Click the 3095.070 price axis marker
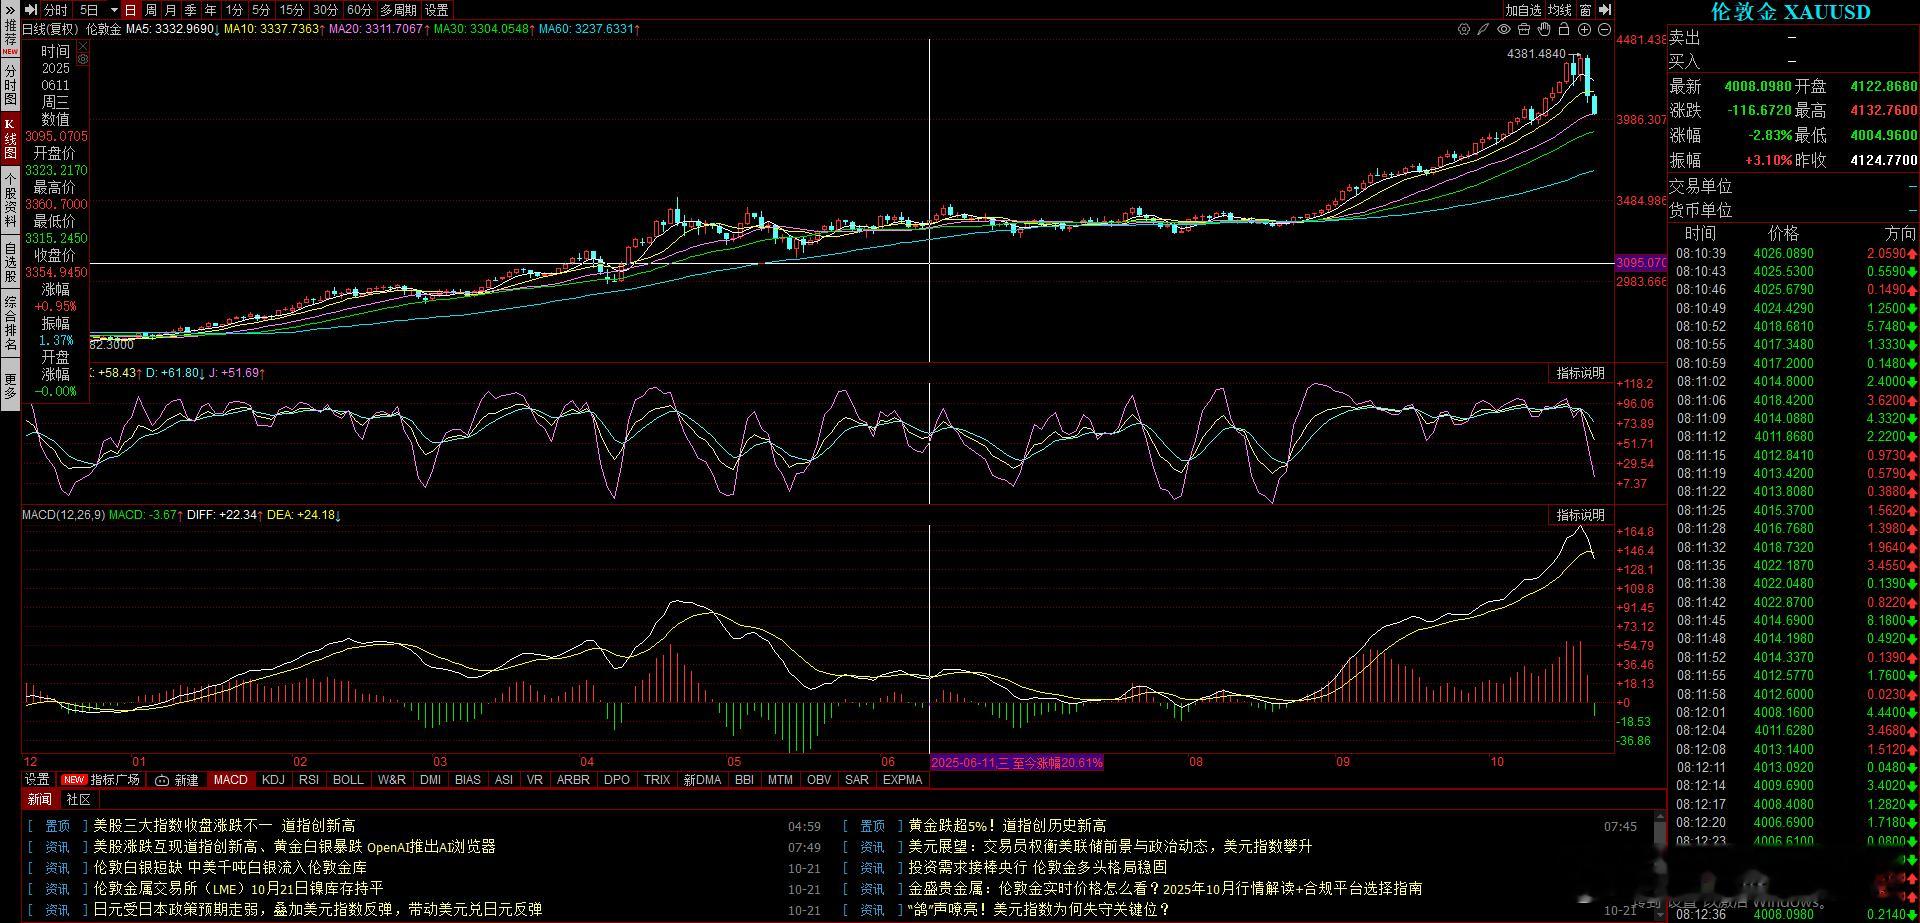 (x=1641, y=263)
